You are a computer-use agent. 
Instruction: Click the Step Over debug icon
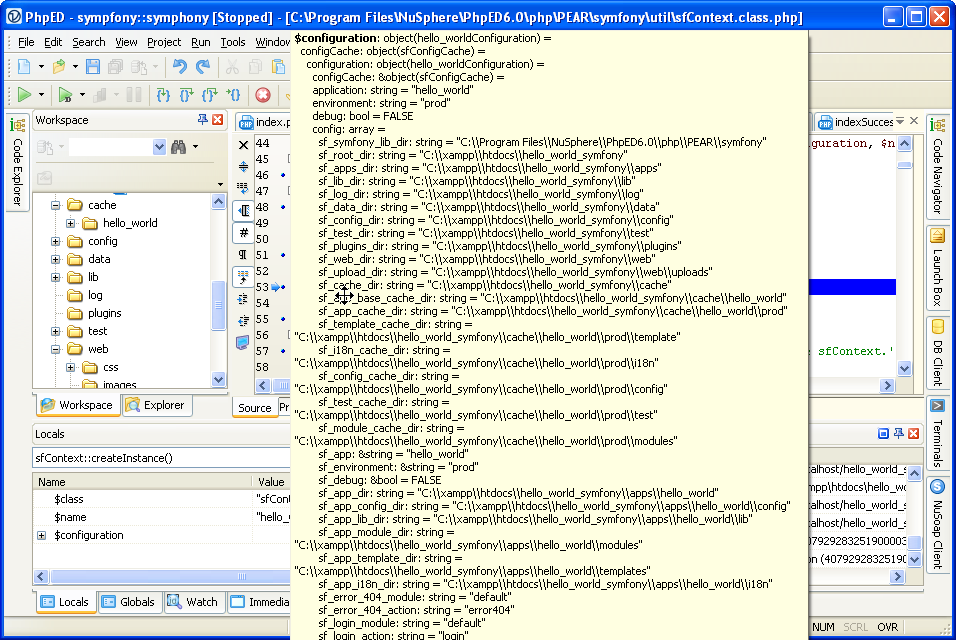pos(186,95)
